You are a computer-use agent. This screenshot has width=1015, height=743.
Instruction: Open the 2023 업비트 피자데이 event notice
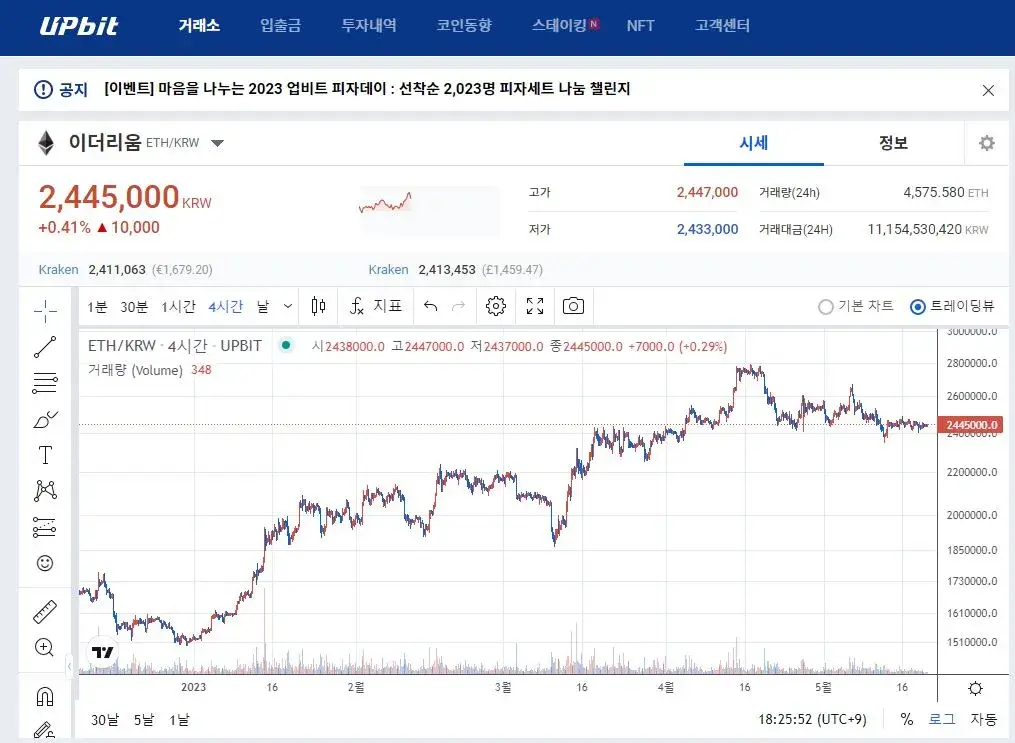tap(367, 89)
